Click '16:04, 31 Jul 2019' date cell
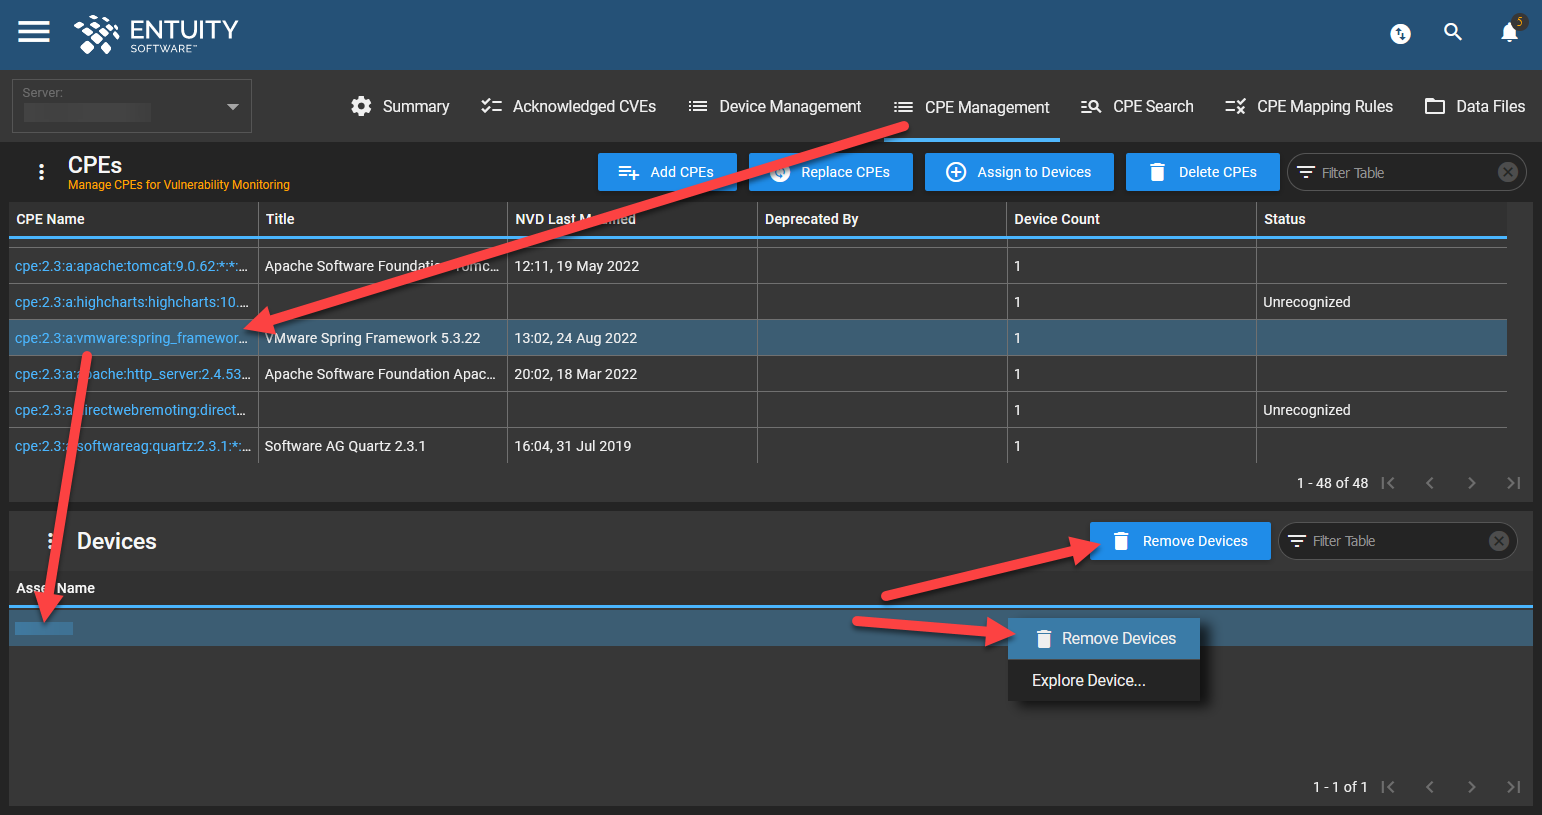This screenshot has width=1542, height=815. tap(632, 446)
